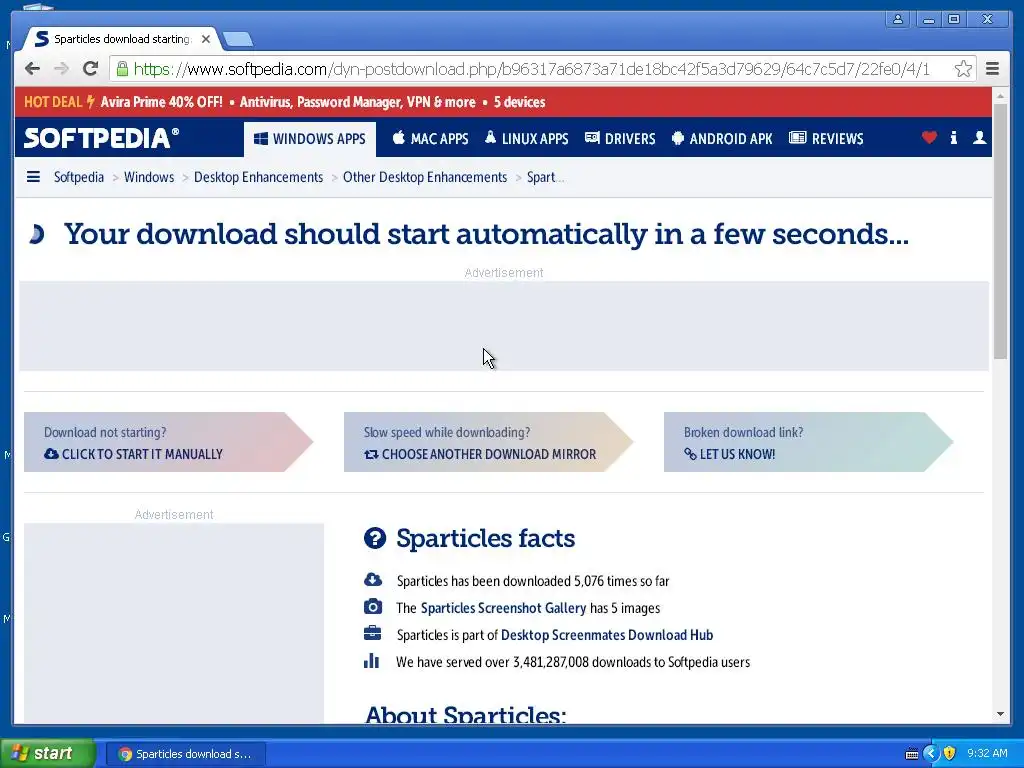Open the Reviews section
Image resolution: width=1024 pixels, height=768 pixels.
(x=826, y=138)
